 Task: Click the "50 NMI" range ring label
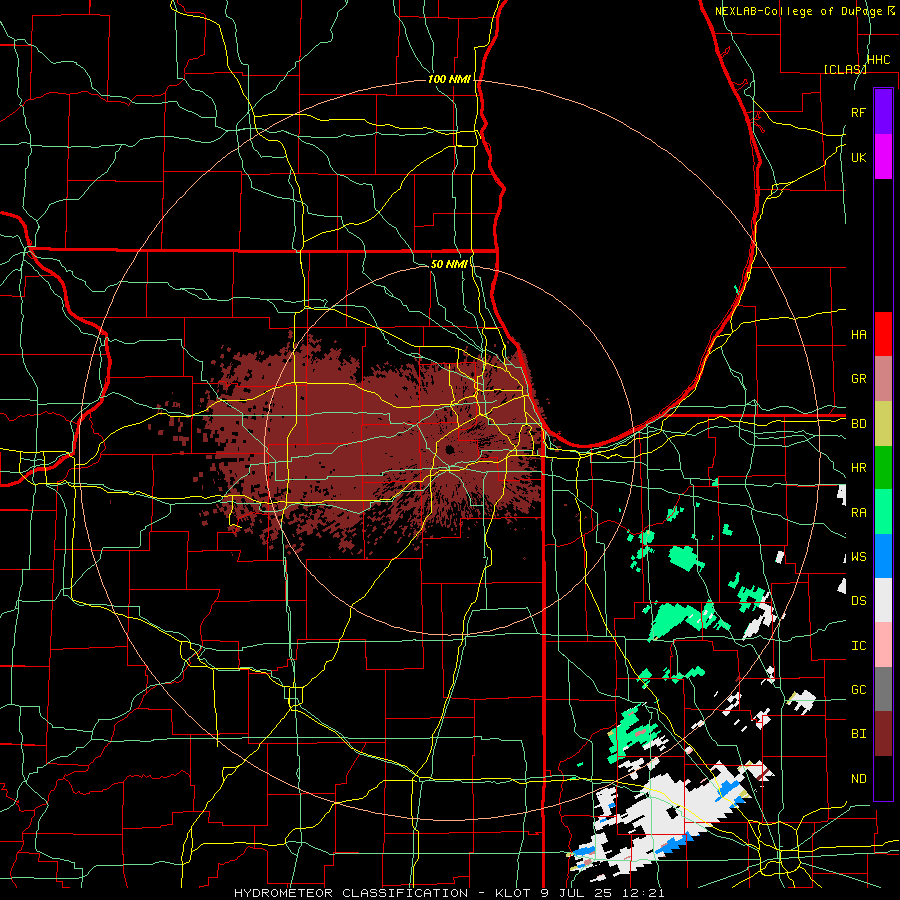coord(449,264)
